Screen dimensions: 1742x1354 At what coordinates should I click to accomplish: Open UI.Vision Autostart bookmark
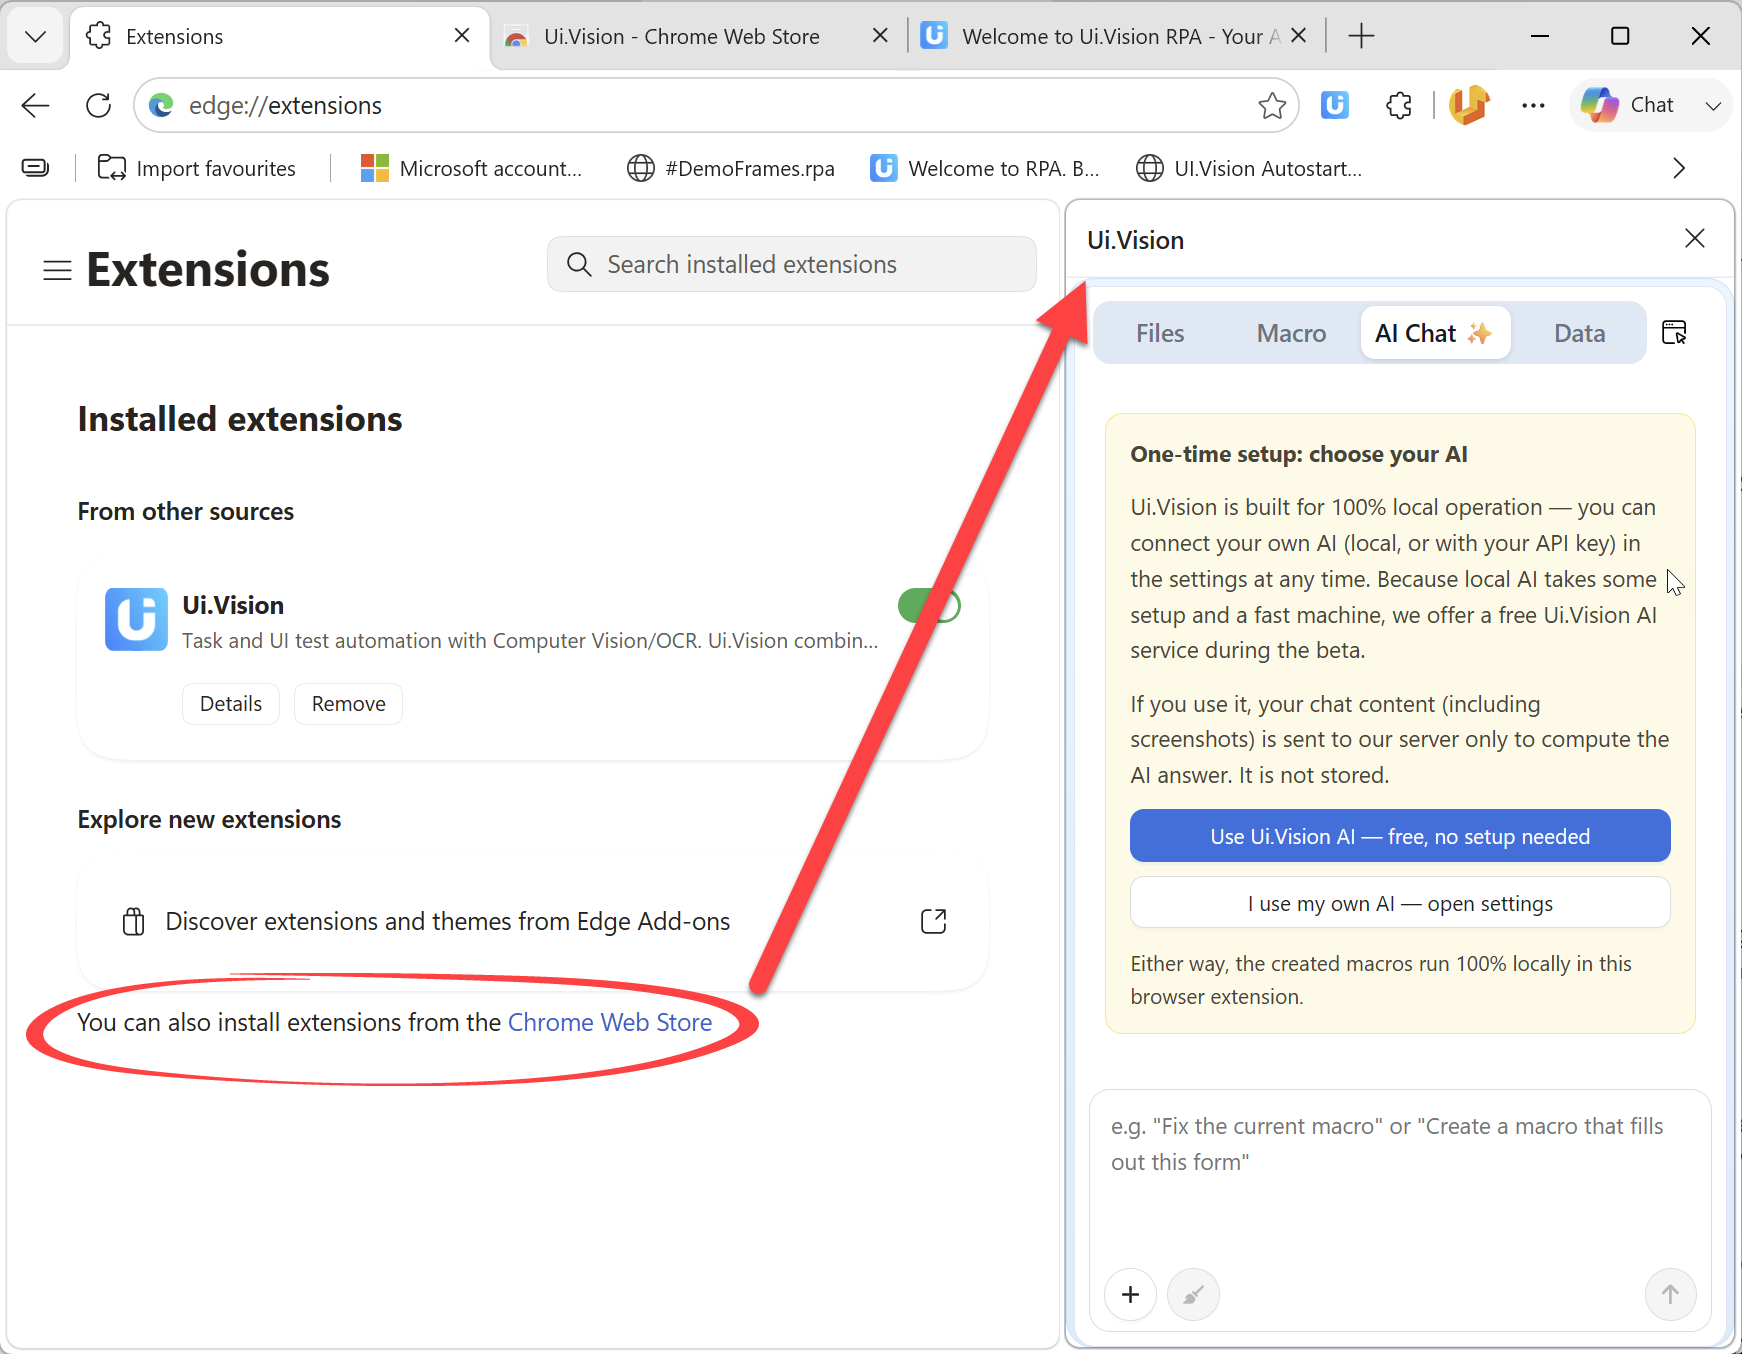pyautogui.click(x=1249, y=168)
